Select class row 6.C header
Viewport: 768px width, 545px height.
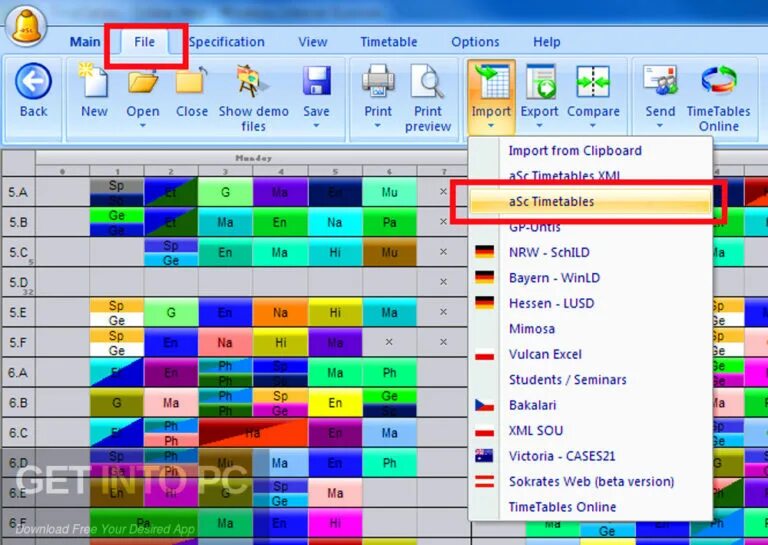pyautogui.click(x=18, y=433)
